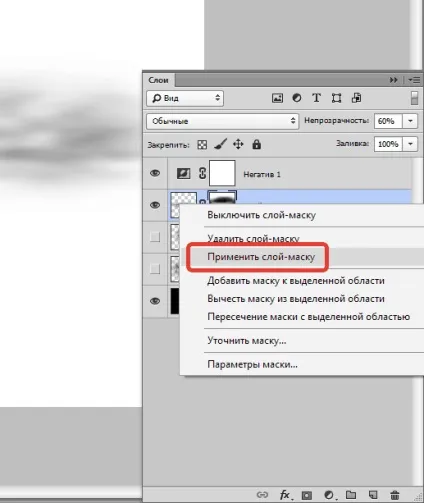Select the type layer filter icon
Viewport: 424px width, 503px height.
[x=316, y=98]
